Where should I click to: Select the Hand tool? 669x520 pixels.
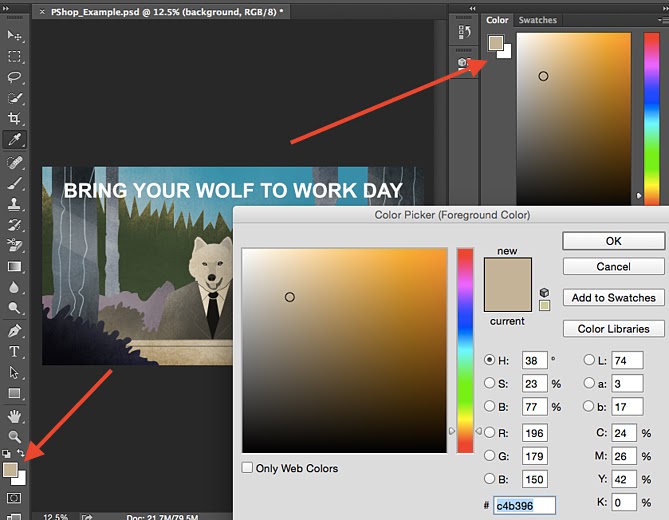14,416
